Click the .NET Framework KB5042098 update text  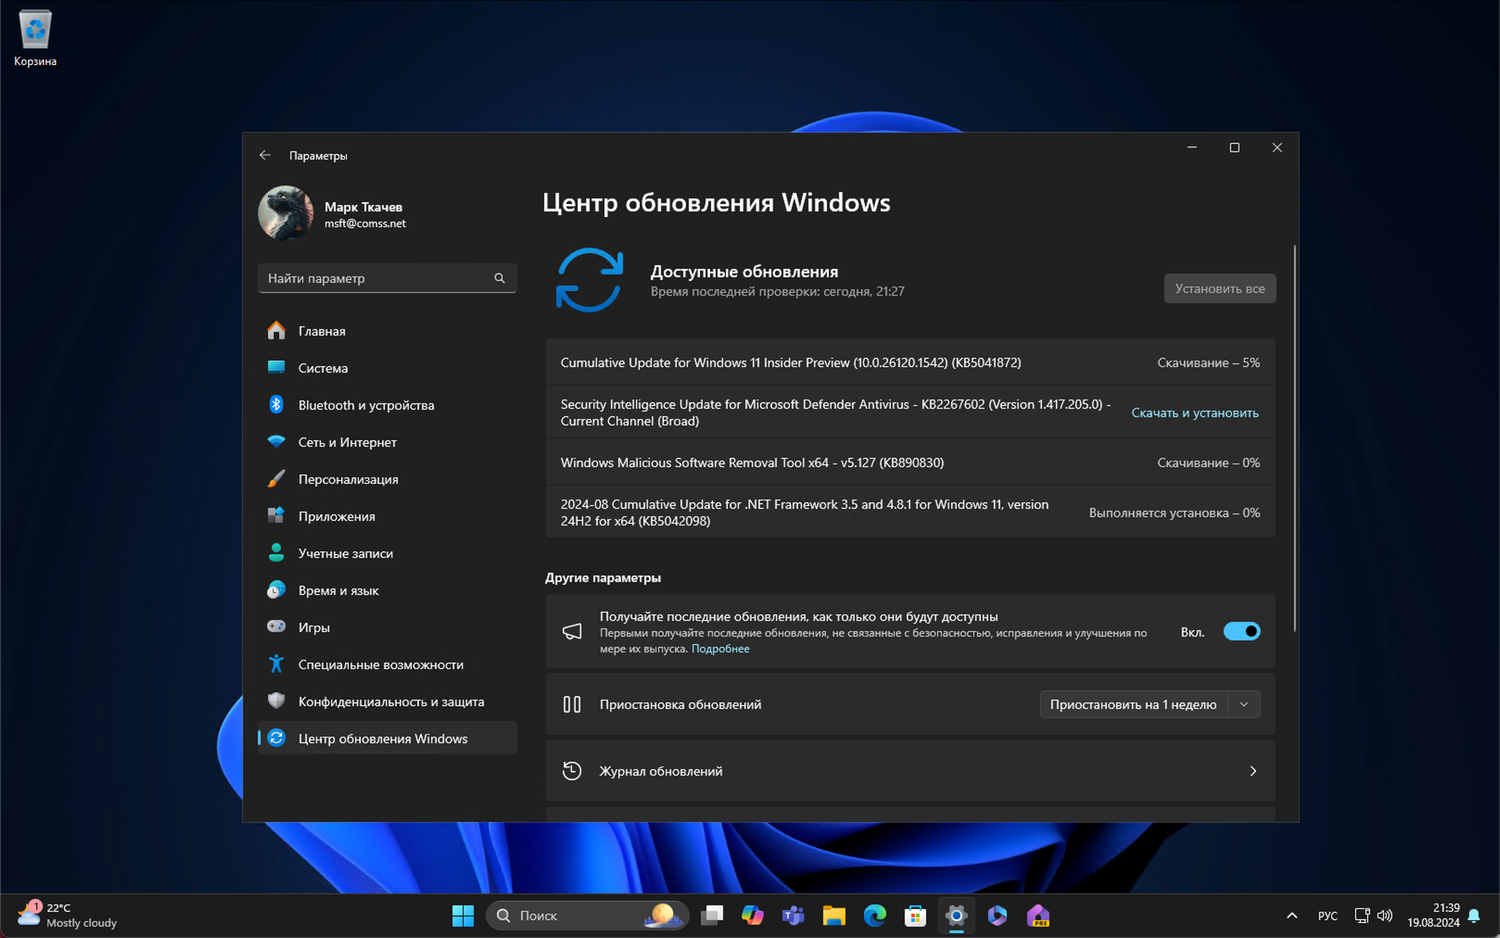click(x=805, y=513)
